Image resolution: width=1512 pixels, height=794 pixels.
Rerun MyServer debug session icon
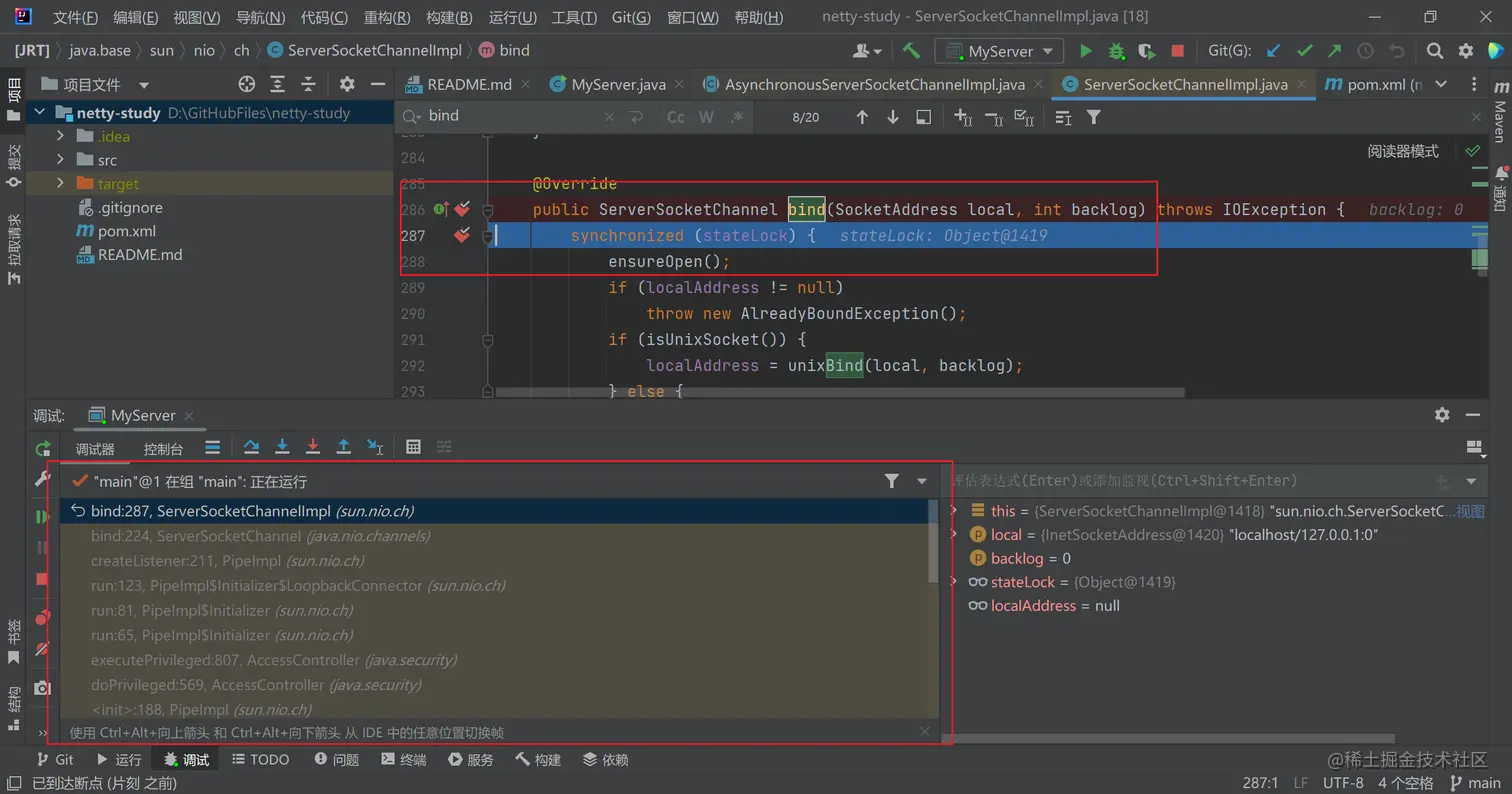tap(42, 449)
